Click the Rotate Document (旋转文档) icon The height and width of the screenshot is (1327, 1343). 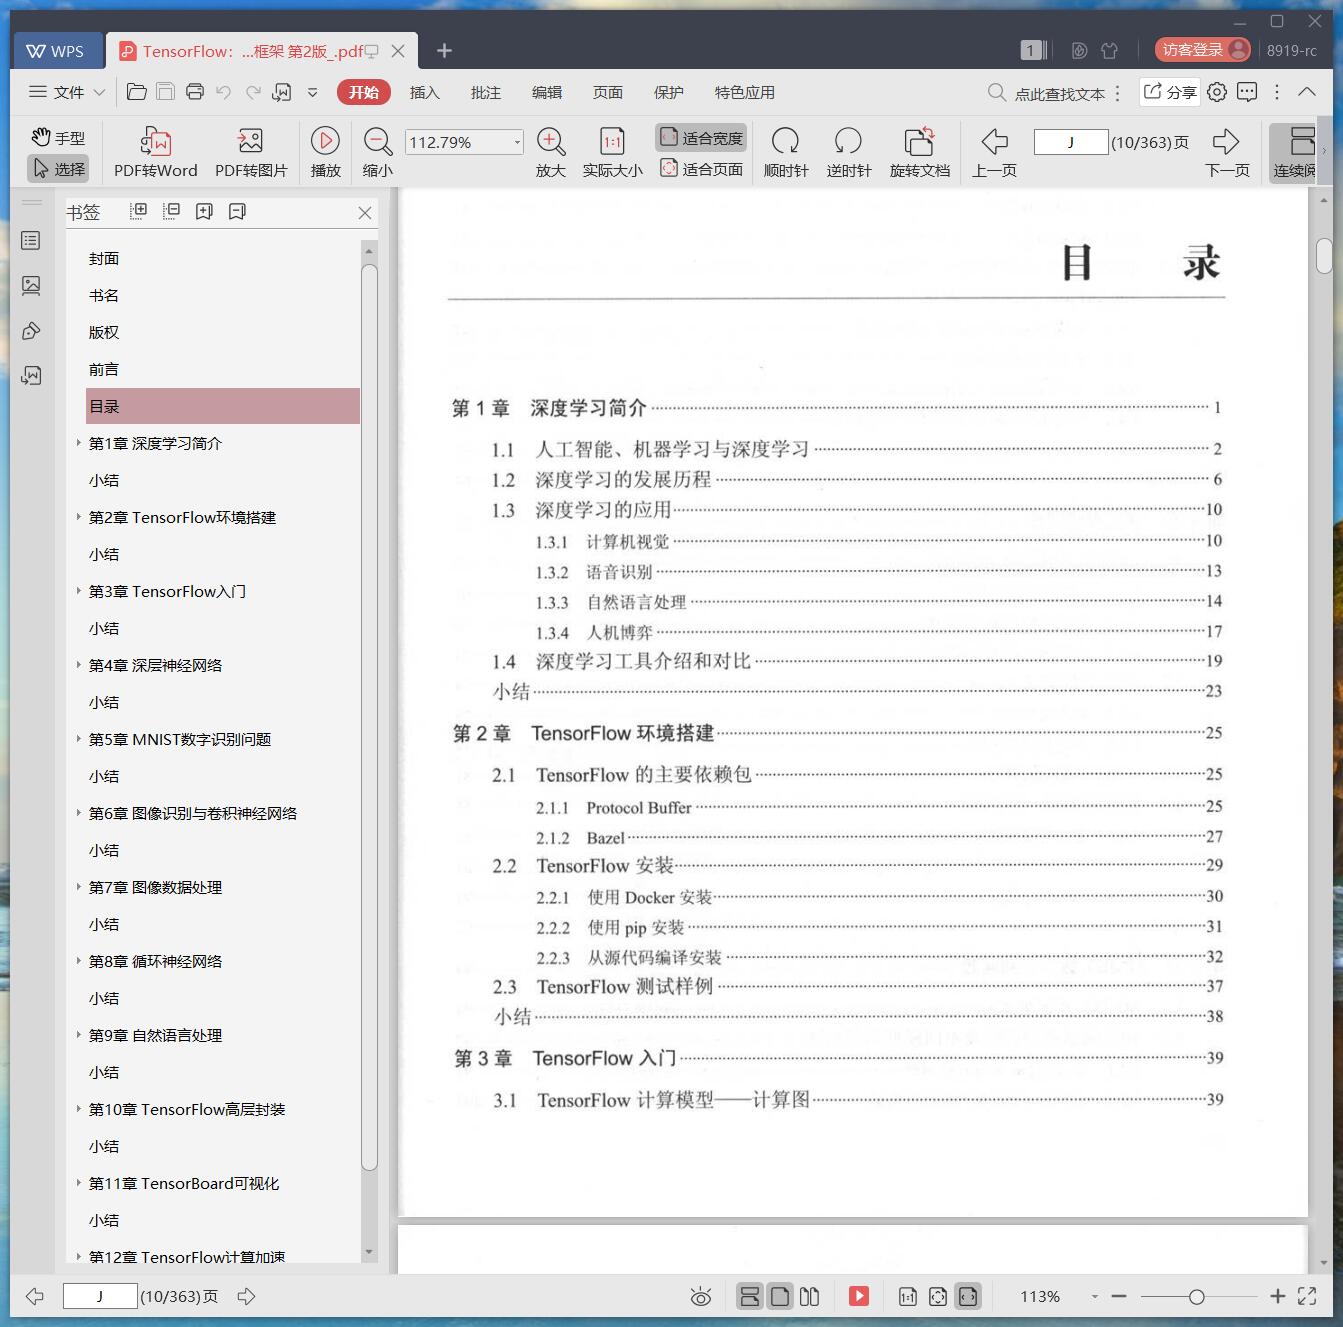pyautogui.click(x=920, y=152)
